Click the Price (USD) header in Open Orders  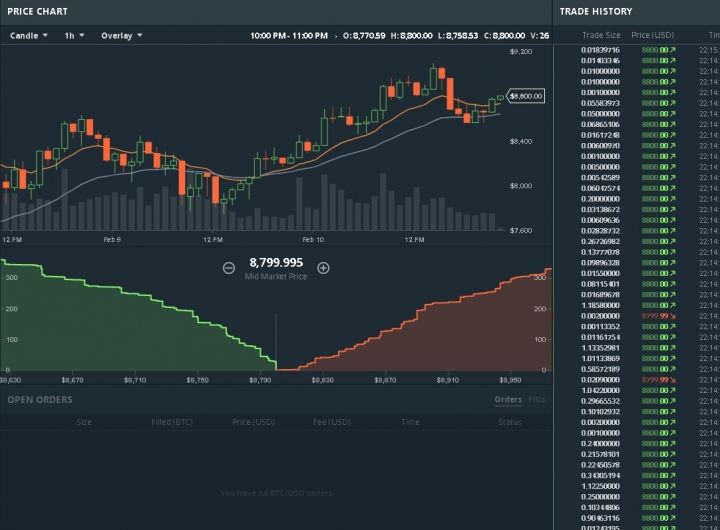pos(253,422)
